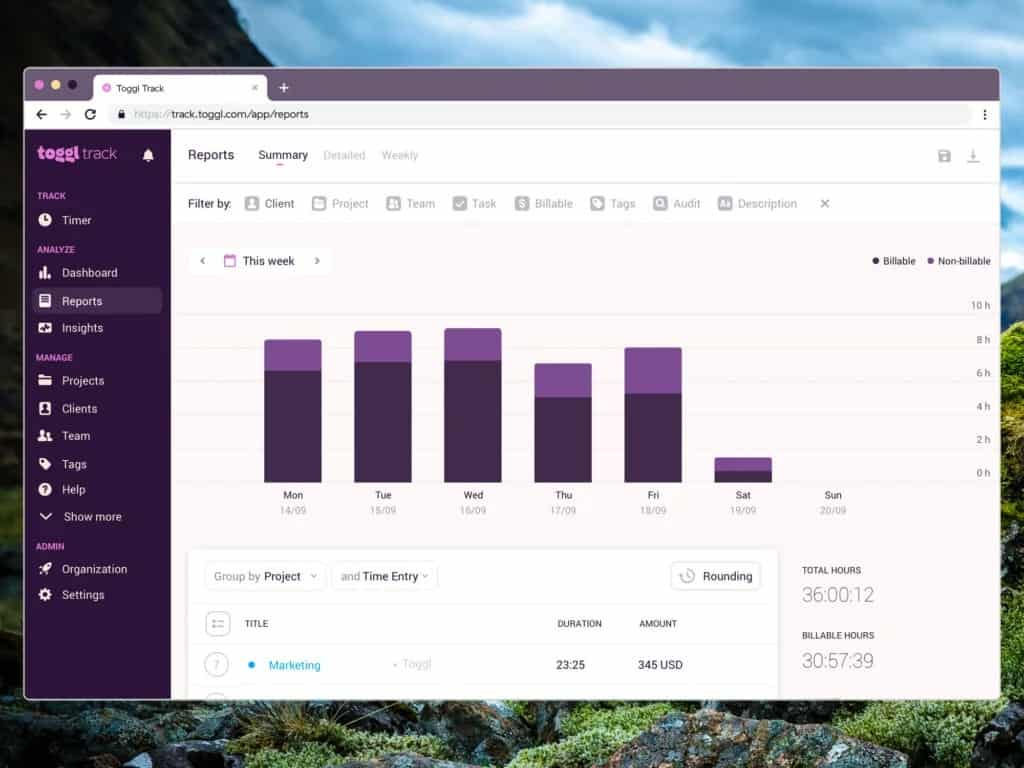The image size is (1024, 768).
Task: Open the Tags section in sidebar
Action: [73, 464]
